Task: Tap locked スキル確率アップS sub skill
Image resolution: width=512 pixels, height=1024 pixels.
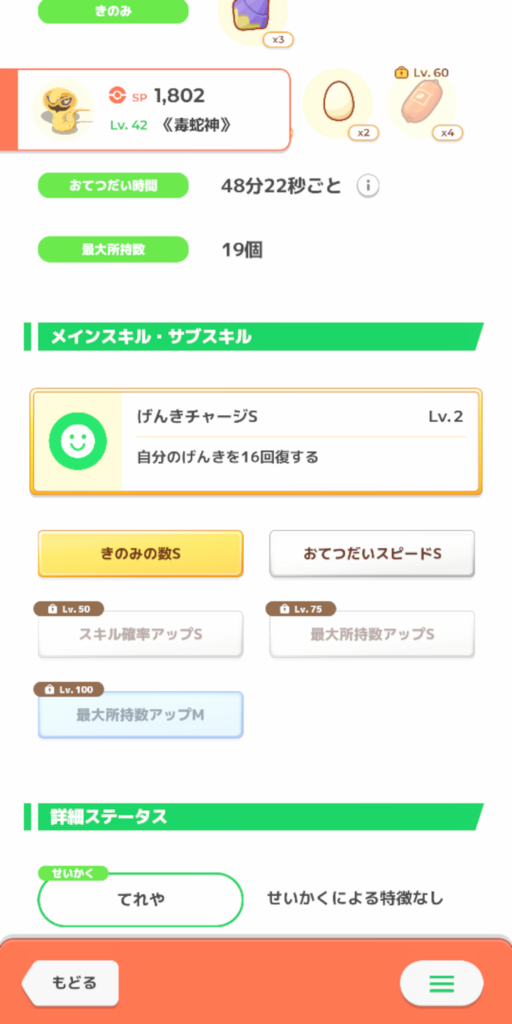Action: (x=140, y=633)
